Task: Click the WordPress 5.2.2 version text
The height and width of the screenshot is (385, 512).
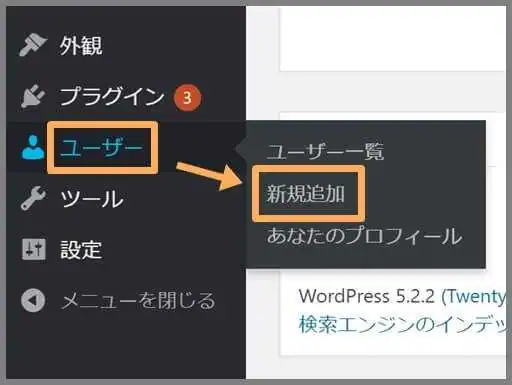Action: 367,296
